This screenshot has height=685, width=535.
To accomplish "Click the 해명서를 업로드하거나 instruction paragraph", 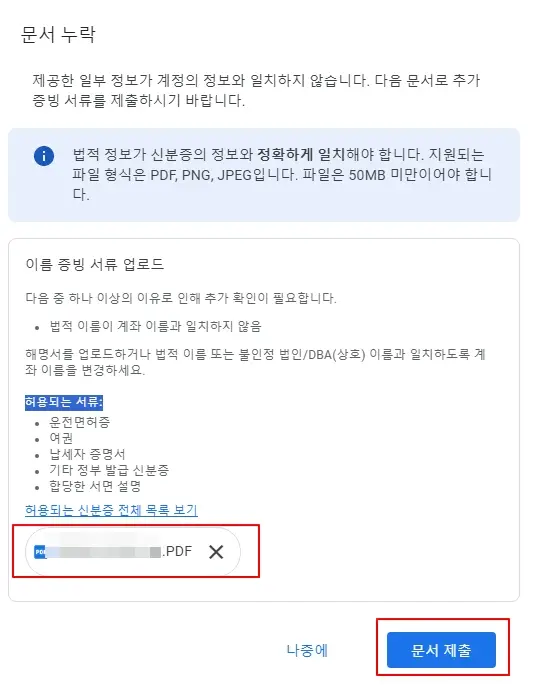I will 255,362.
